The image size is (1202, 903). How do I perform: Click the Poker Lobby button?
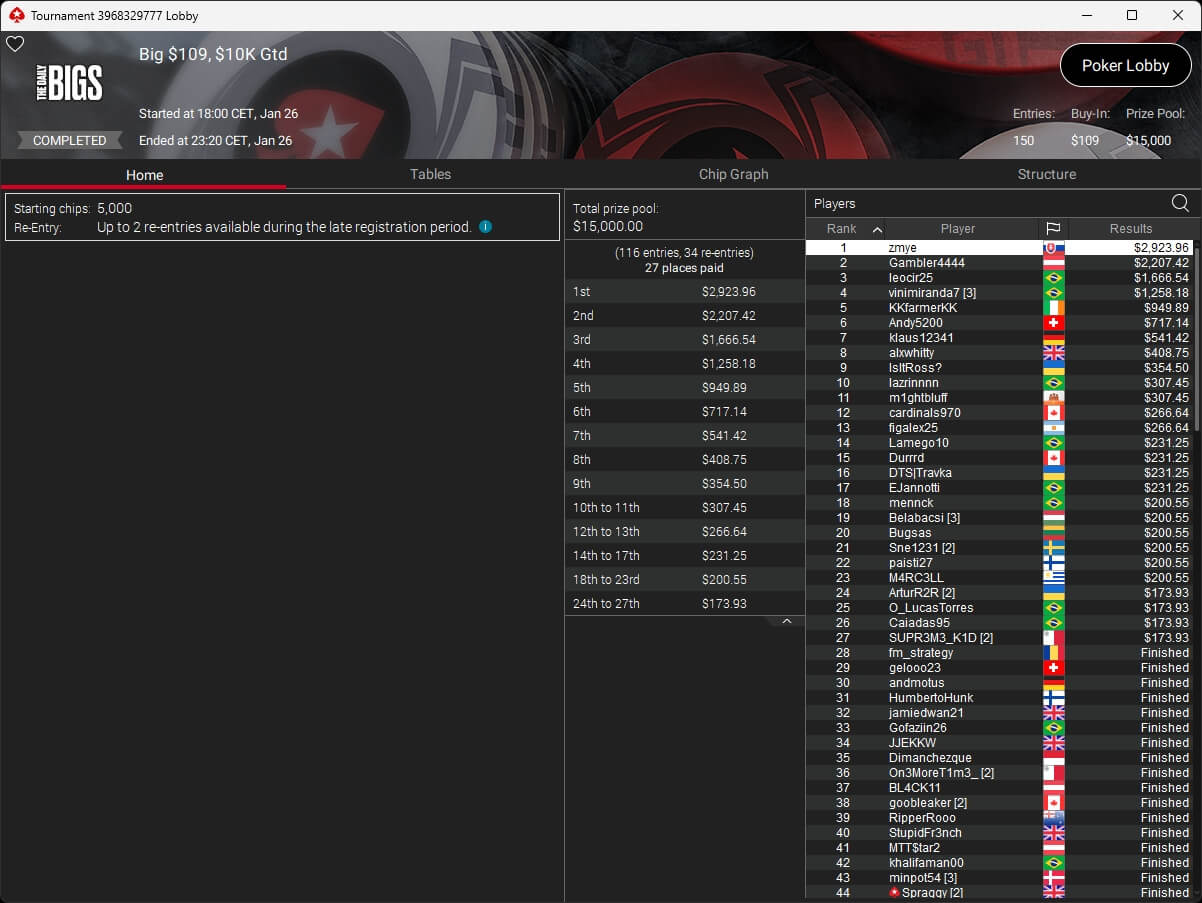[1125, 66]
